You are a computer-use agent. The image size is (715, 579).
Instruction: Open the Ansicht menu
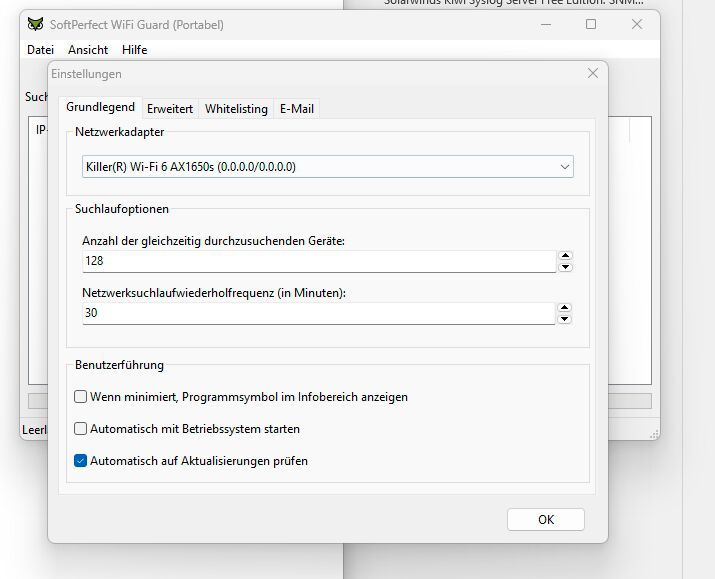pyautogui.click(x=88, y=50)
